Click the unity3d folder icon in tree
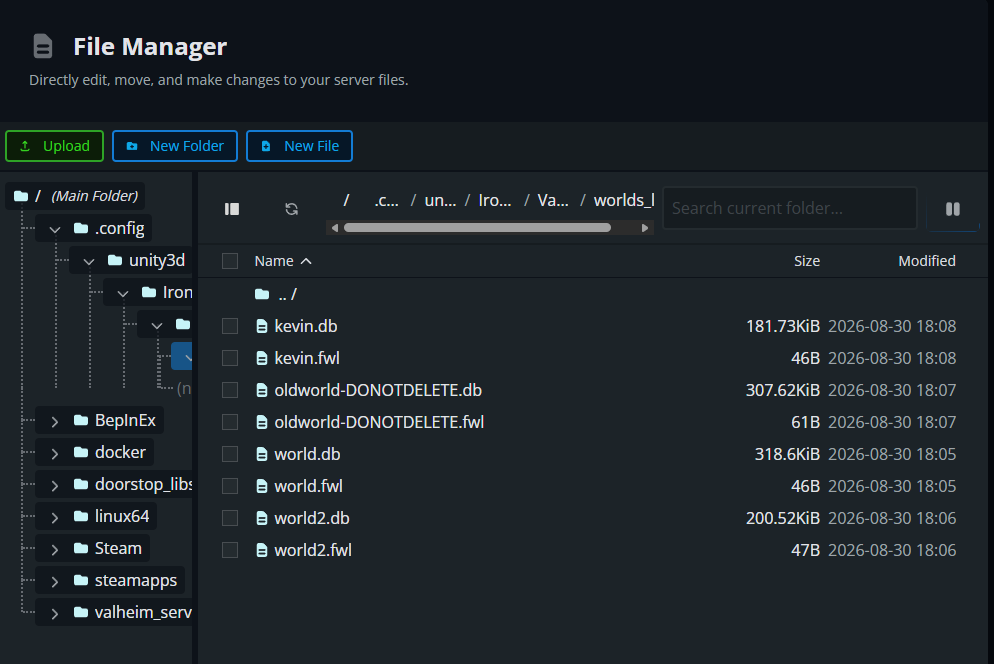 (115, 260)
